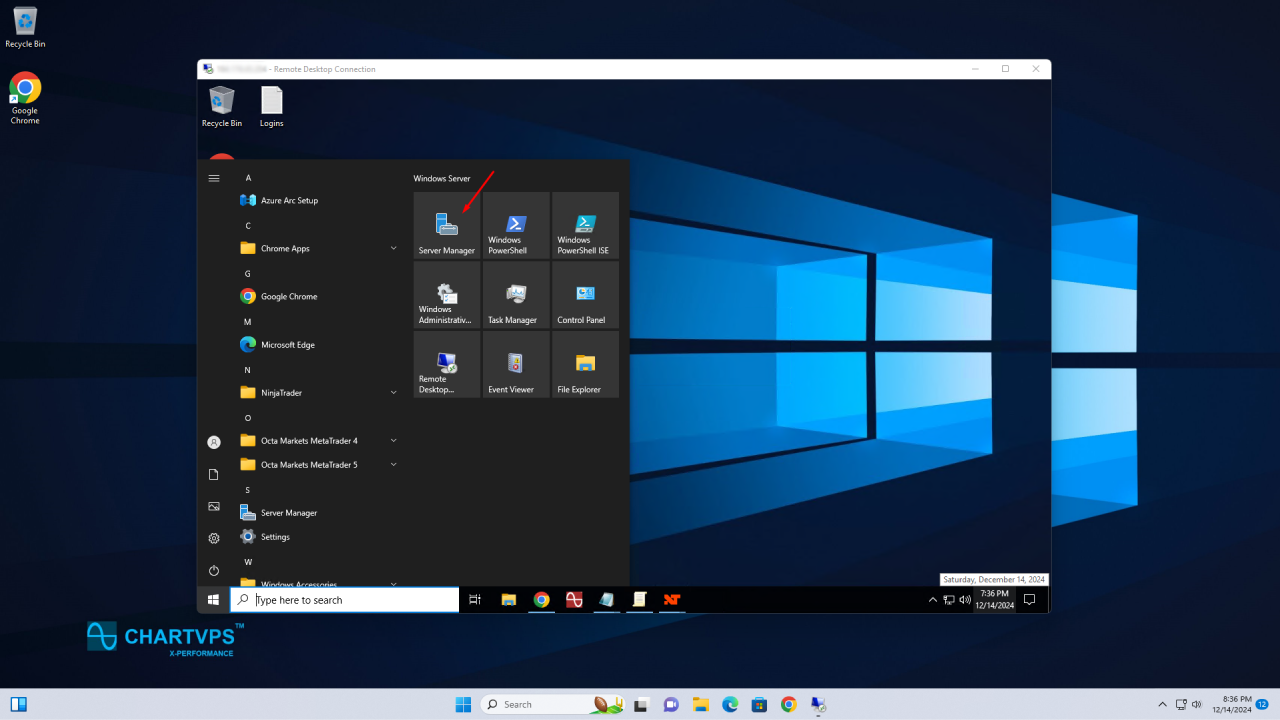This screenshot has width=1280, height=720.
Task: Click the remote volume icon
Action: click(x=965, y=600)
